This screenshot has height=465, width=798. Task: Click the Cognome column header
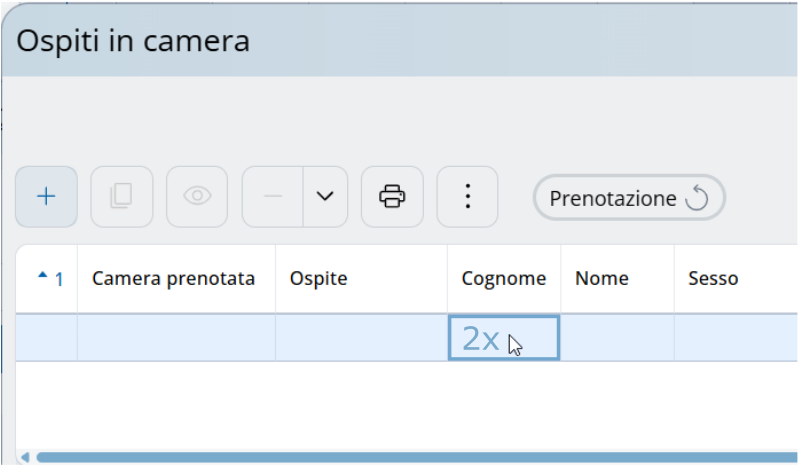point(503,279)
